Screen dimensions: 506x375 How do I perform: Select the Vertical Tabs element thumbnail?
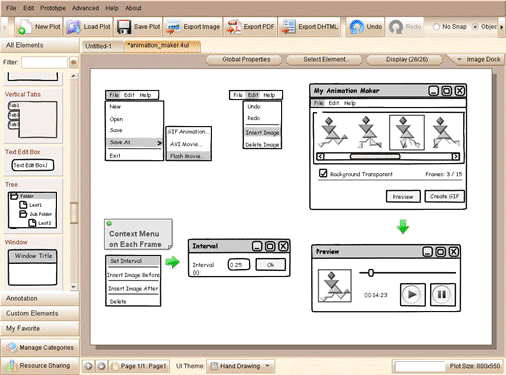click(32, 119)
